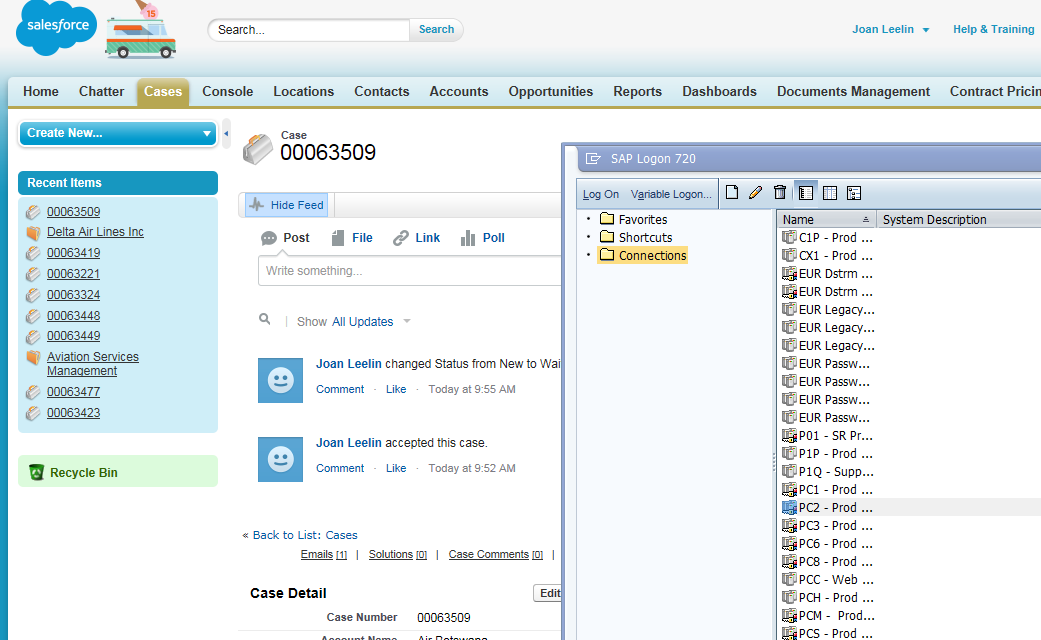Open the Chatter tab
Viewport: 1041px width, 640px height.
[x=102, y=92]
